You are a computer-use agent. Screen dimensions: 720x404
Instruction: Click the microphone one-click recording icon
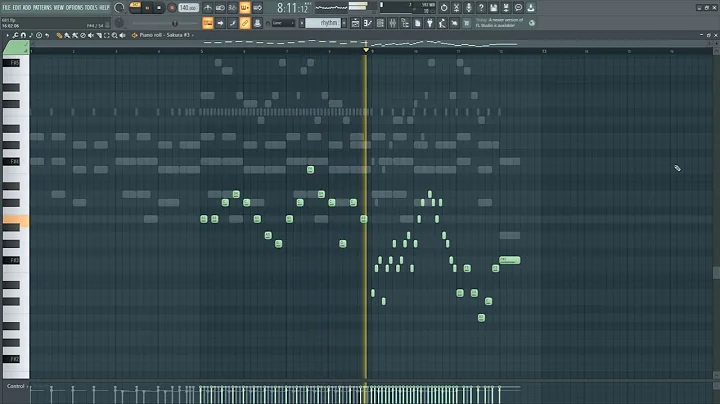[469, 8]
